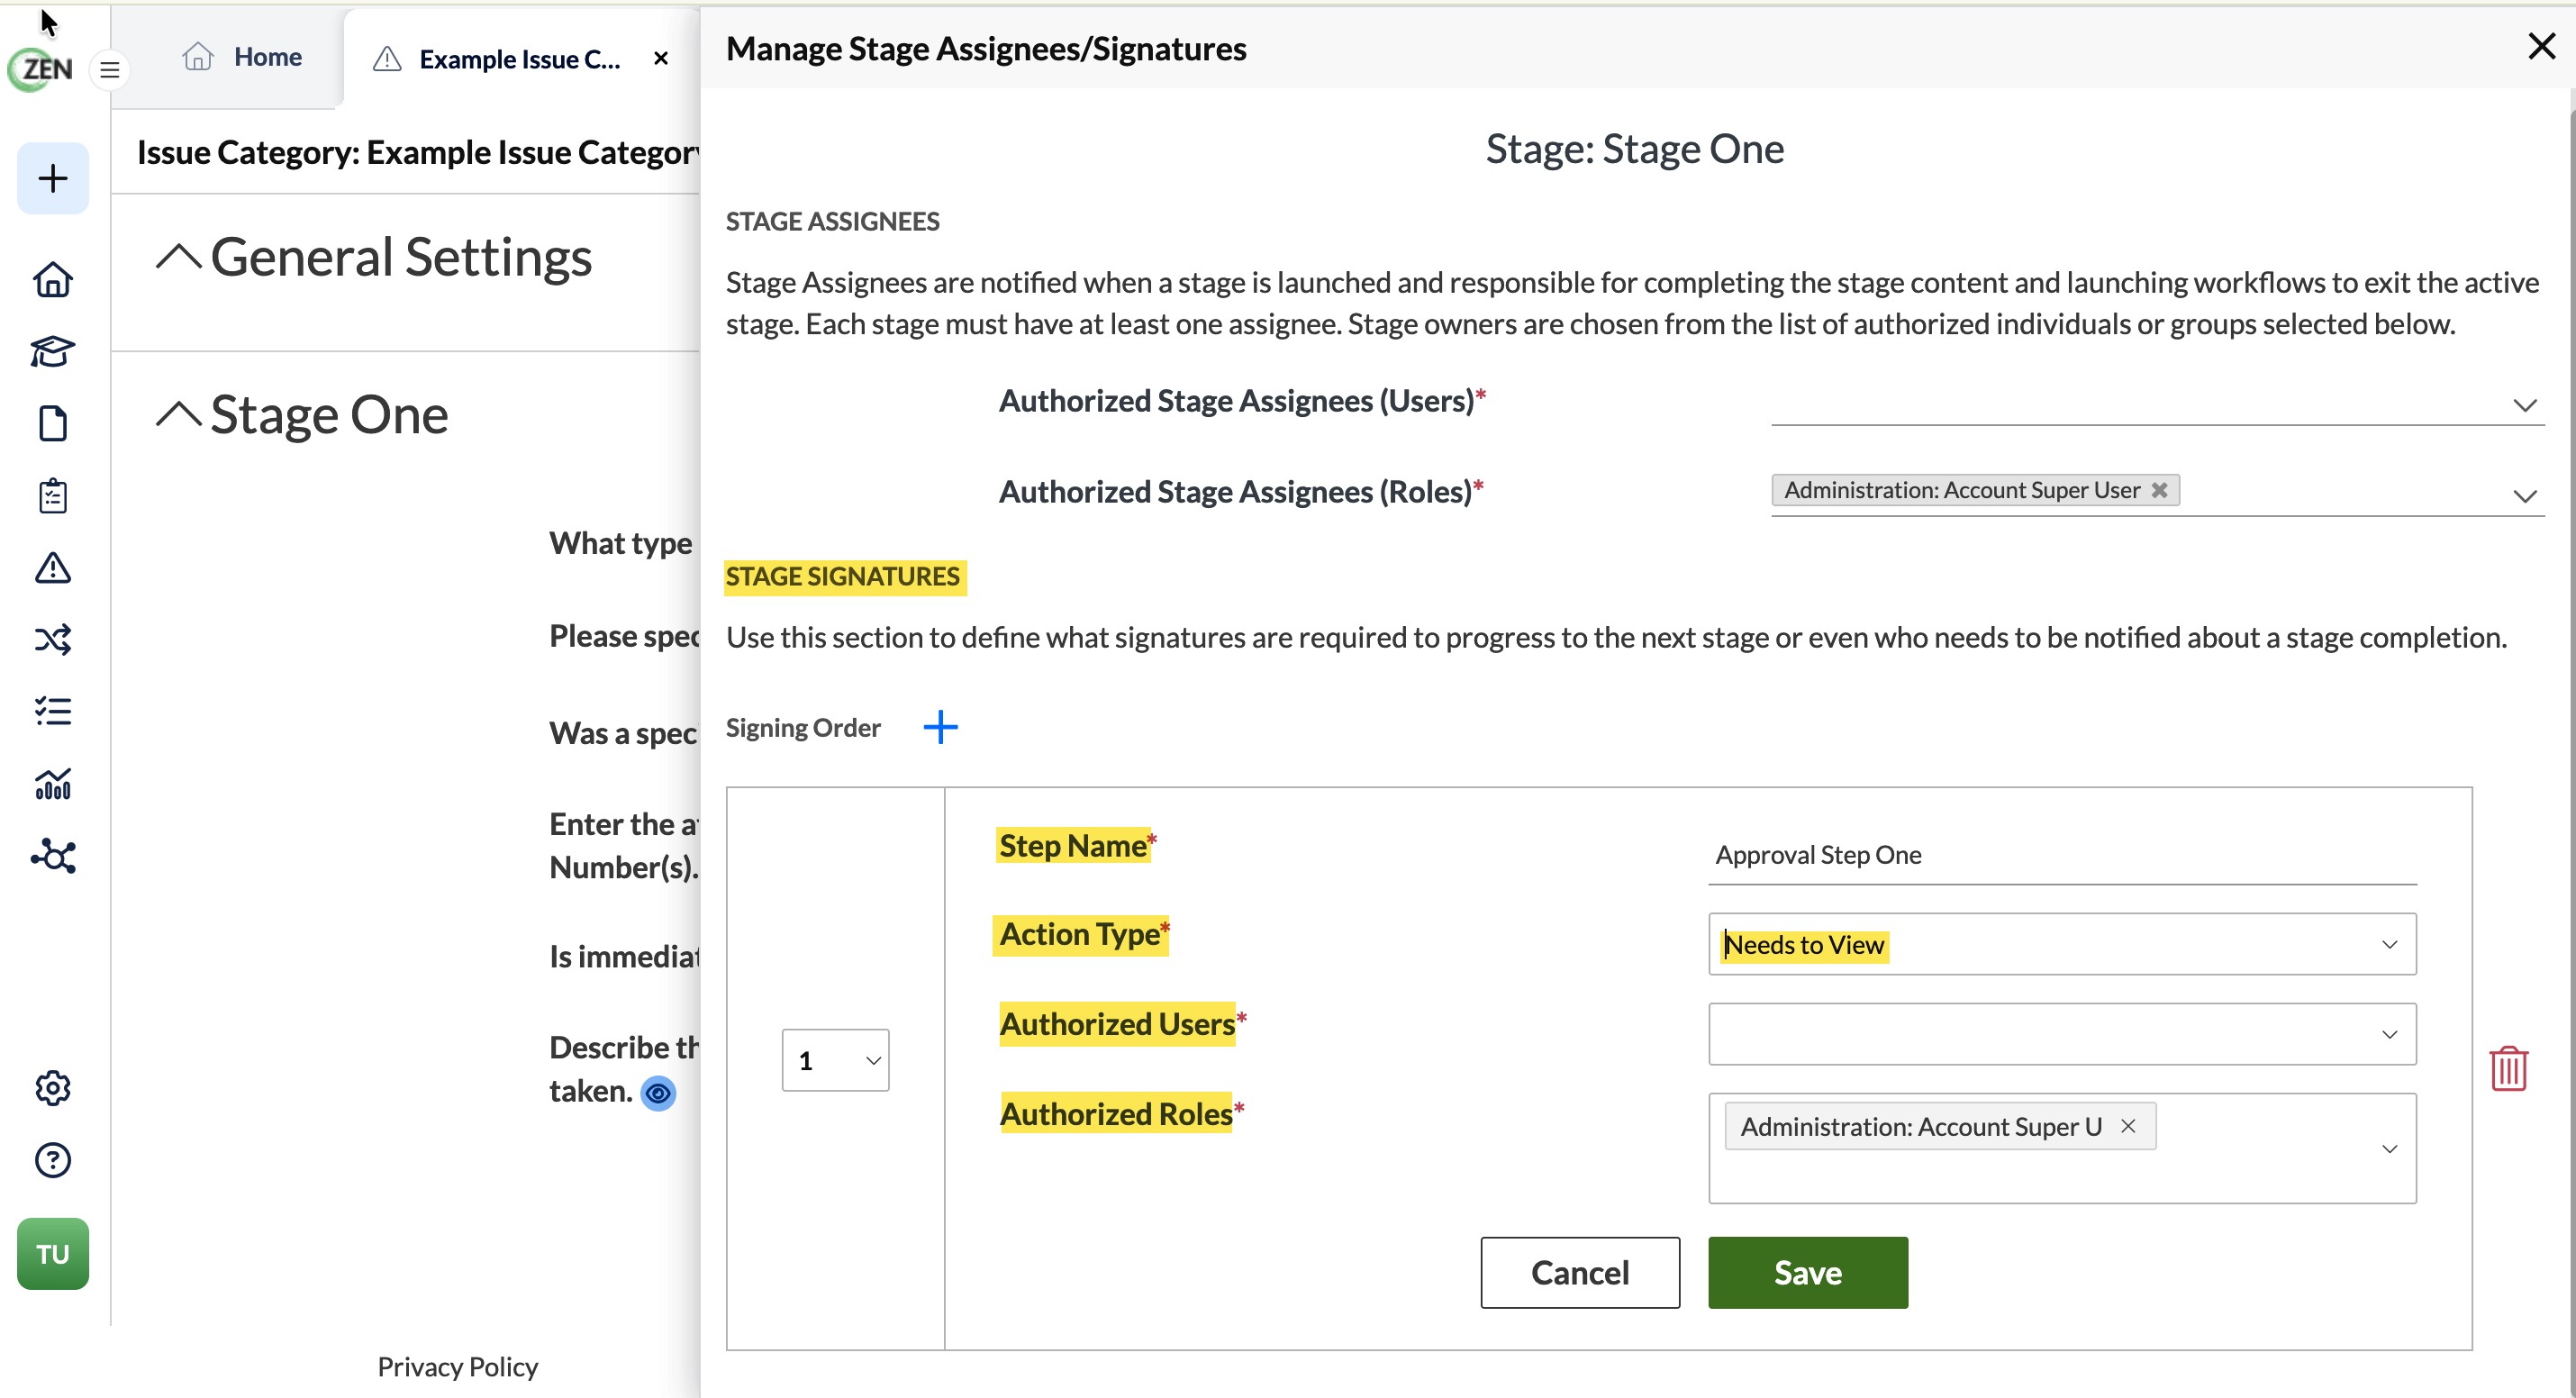This screenshot has height=1398, width=2576.
Task: Open the signing order number dropdown
Action: coord(835,1060)
